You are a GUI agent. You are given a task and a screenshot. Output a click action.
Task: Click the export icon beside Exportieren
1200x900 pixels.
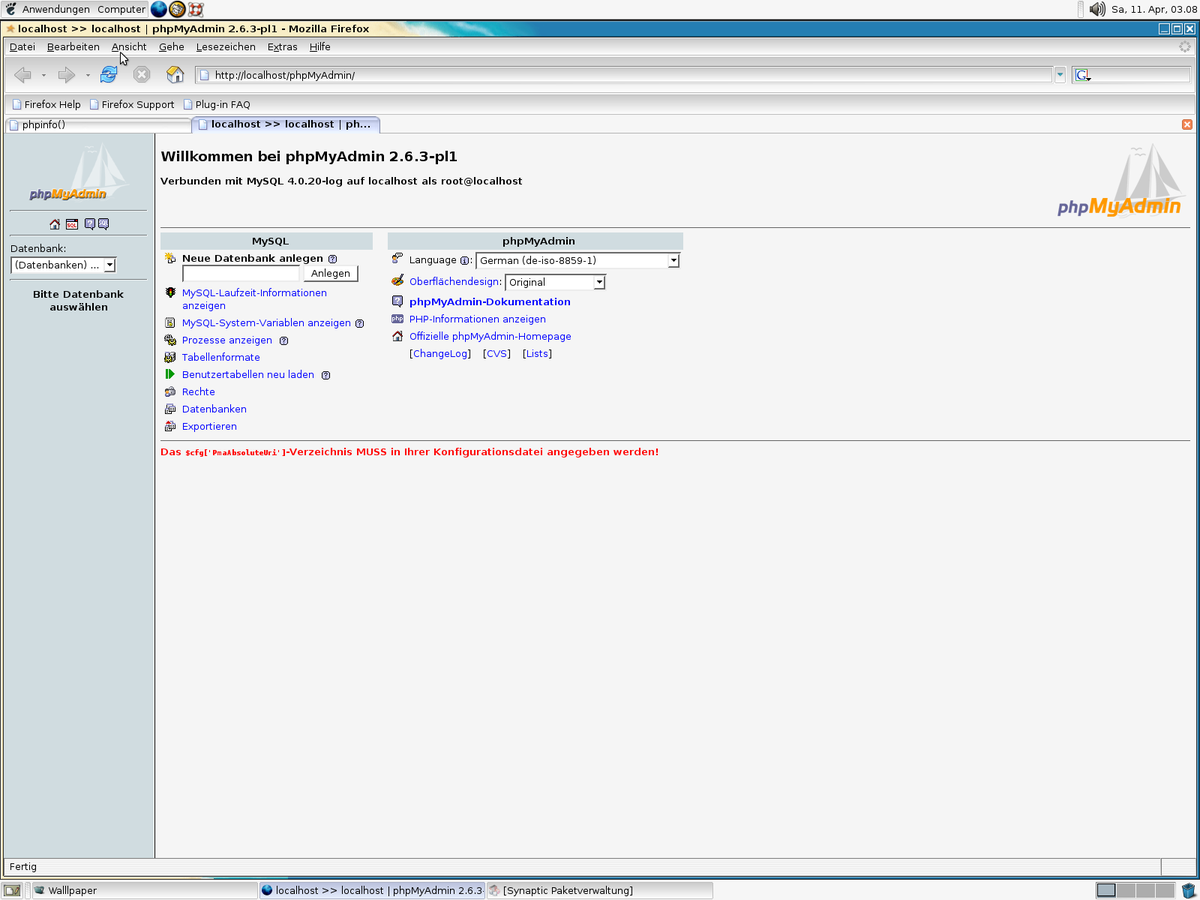[x=171, y=426]
